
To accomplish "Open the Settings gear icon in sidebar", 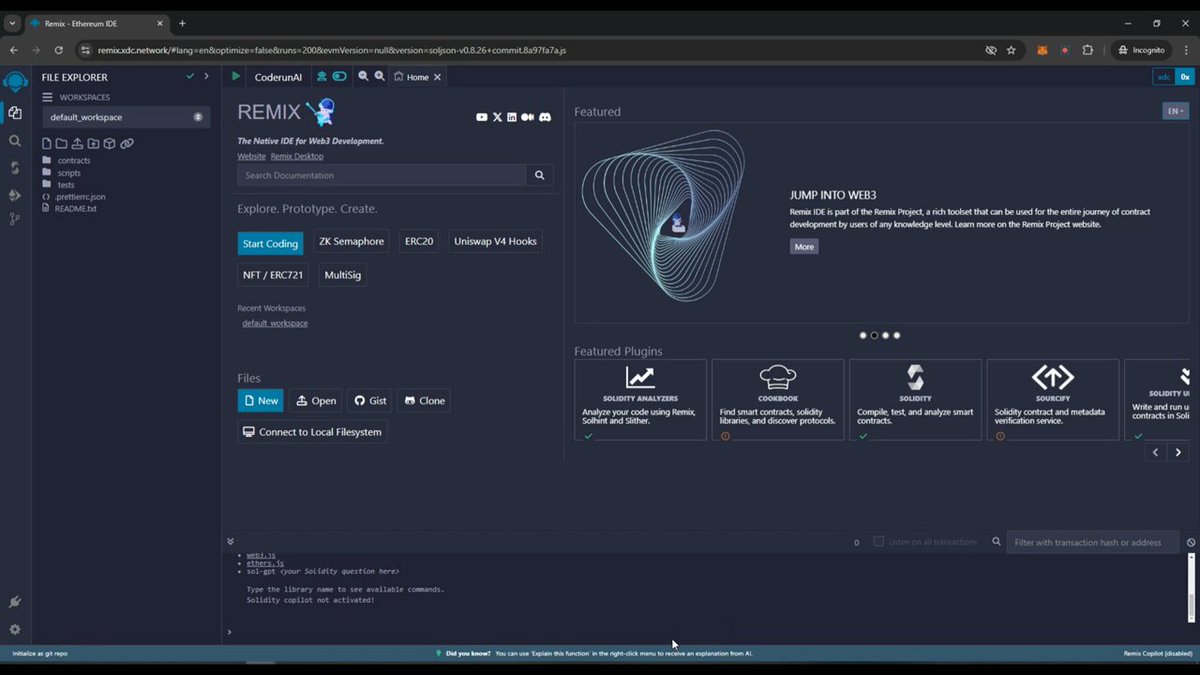I will click(x=15, y=629).
